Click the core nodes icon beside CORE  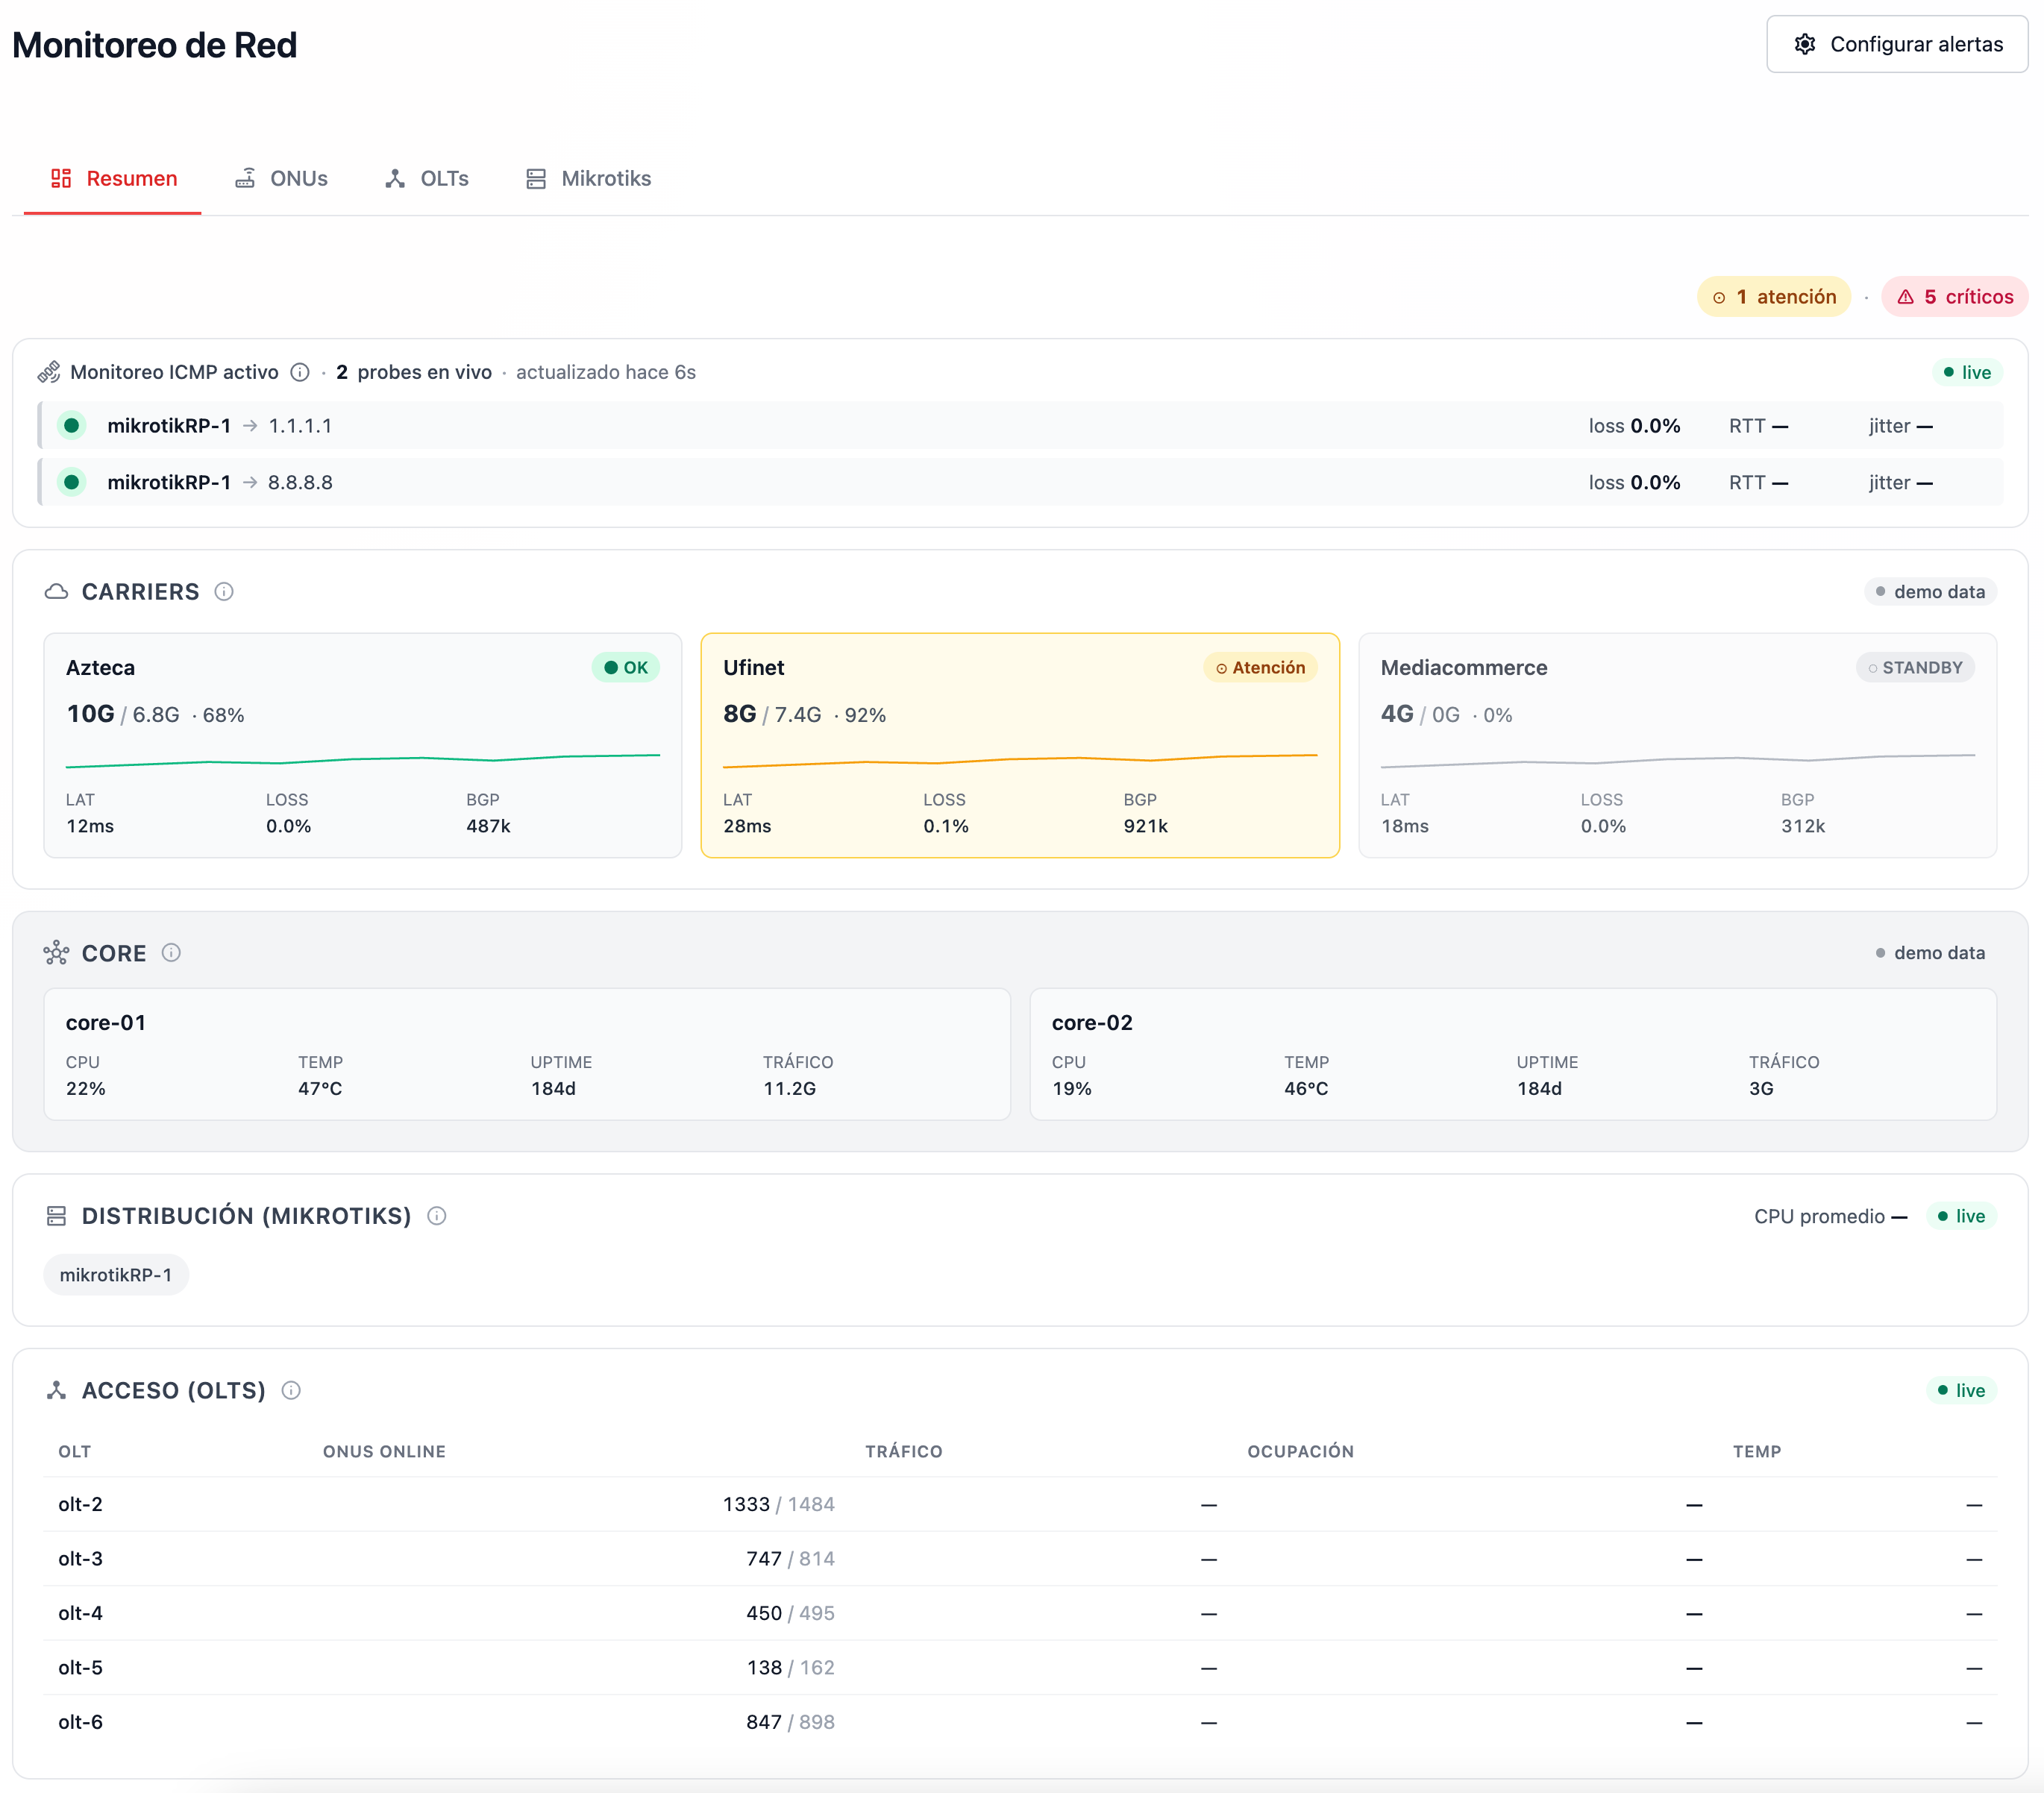pyautogui.click(x=56, y=952)
